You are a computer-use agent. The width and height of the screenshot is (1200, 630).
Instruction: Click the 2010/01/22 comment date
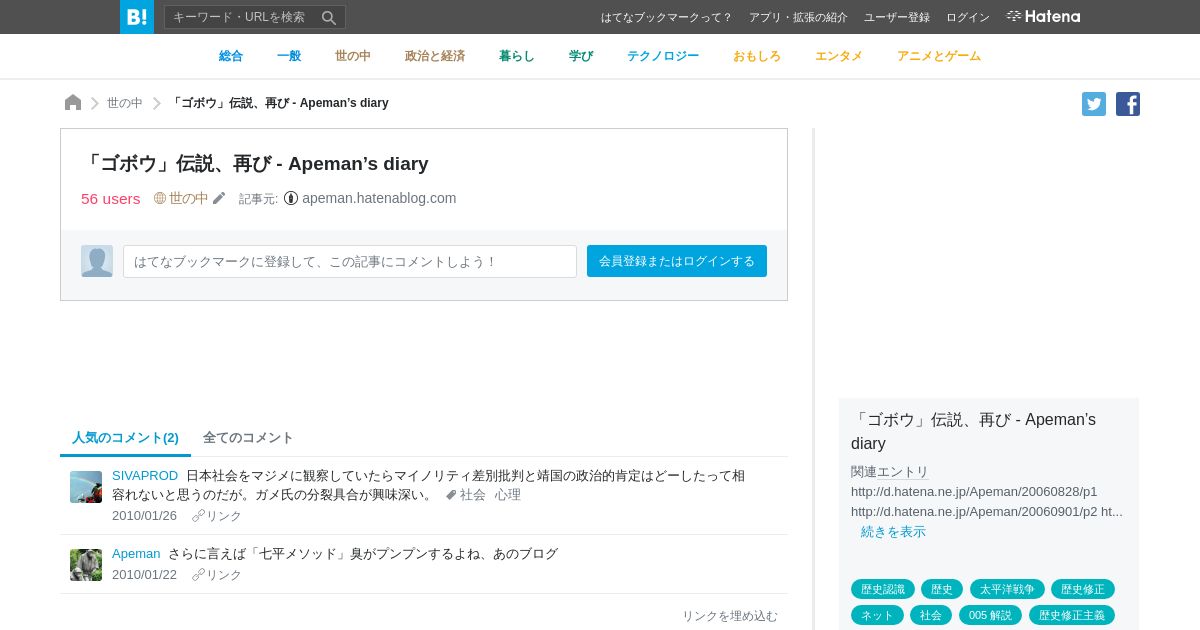pos(144,575)
